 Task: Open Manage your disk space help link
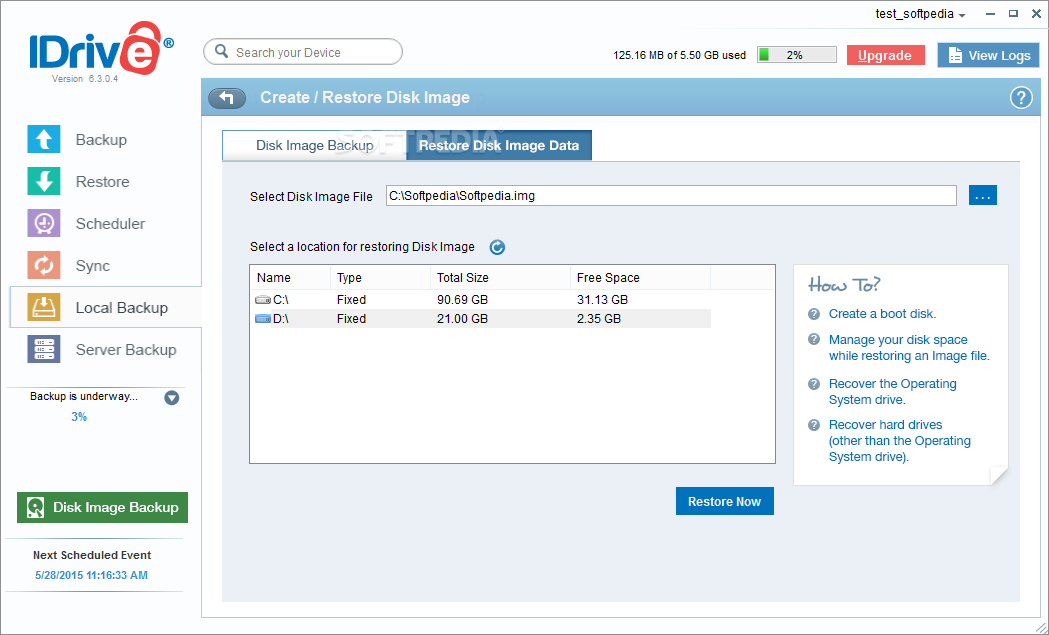(909, 348)
